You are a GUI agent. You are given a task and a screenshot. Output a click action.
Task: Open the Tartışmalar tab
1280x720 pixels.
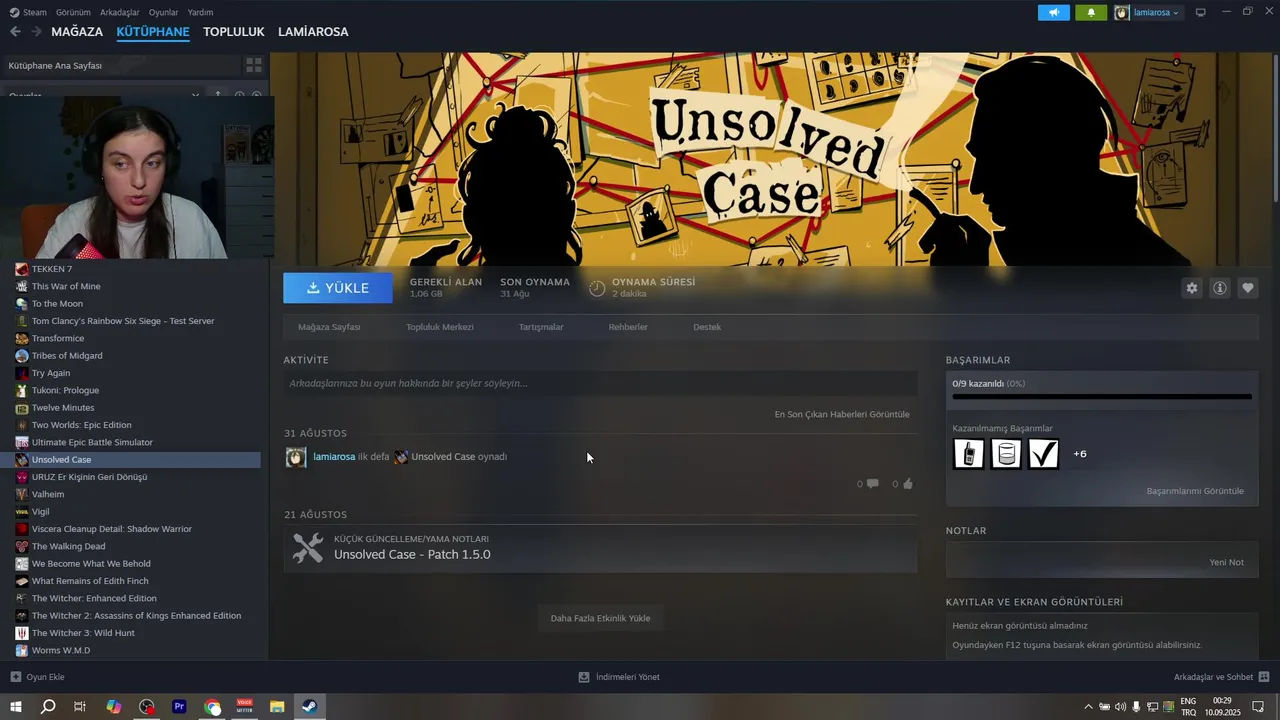click(x=541, y=327)
